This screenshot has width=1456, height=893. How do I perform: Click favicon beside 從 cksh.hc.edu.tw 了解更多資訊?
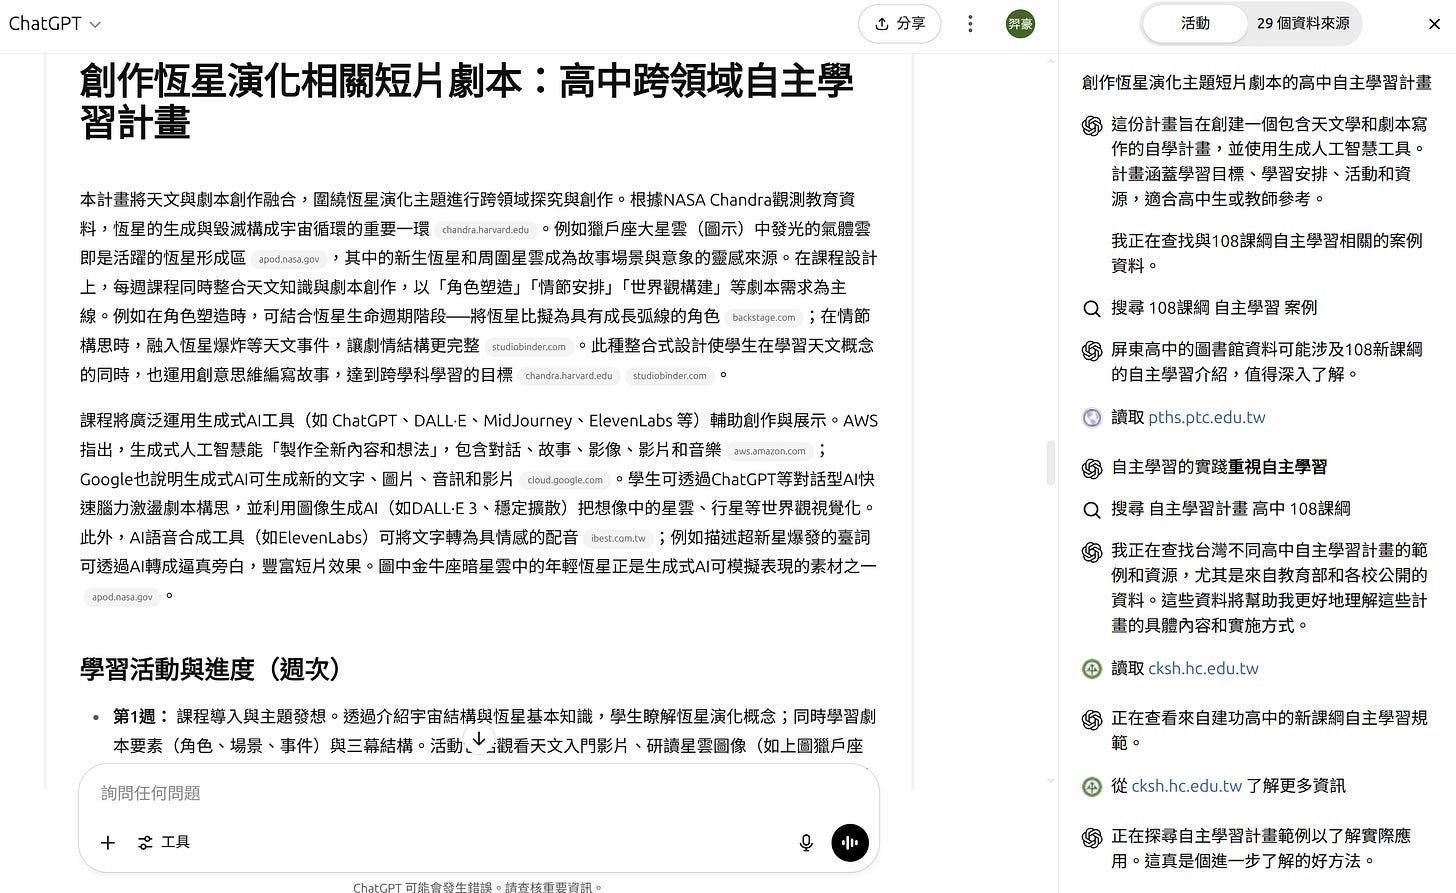[x=1092, y=787]
